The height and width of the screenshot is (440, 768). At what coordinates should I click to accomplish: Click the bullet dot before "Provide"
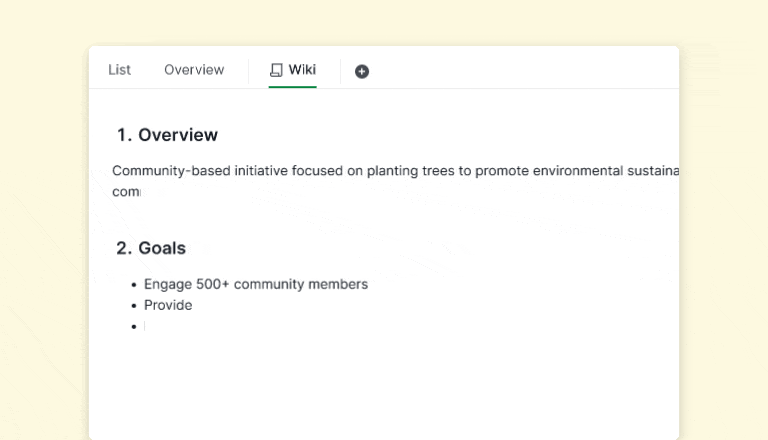tap(134, 306)
